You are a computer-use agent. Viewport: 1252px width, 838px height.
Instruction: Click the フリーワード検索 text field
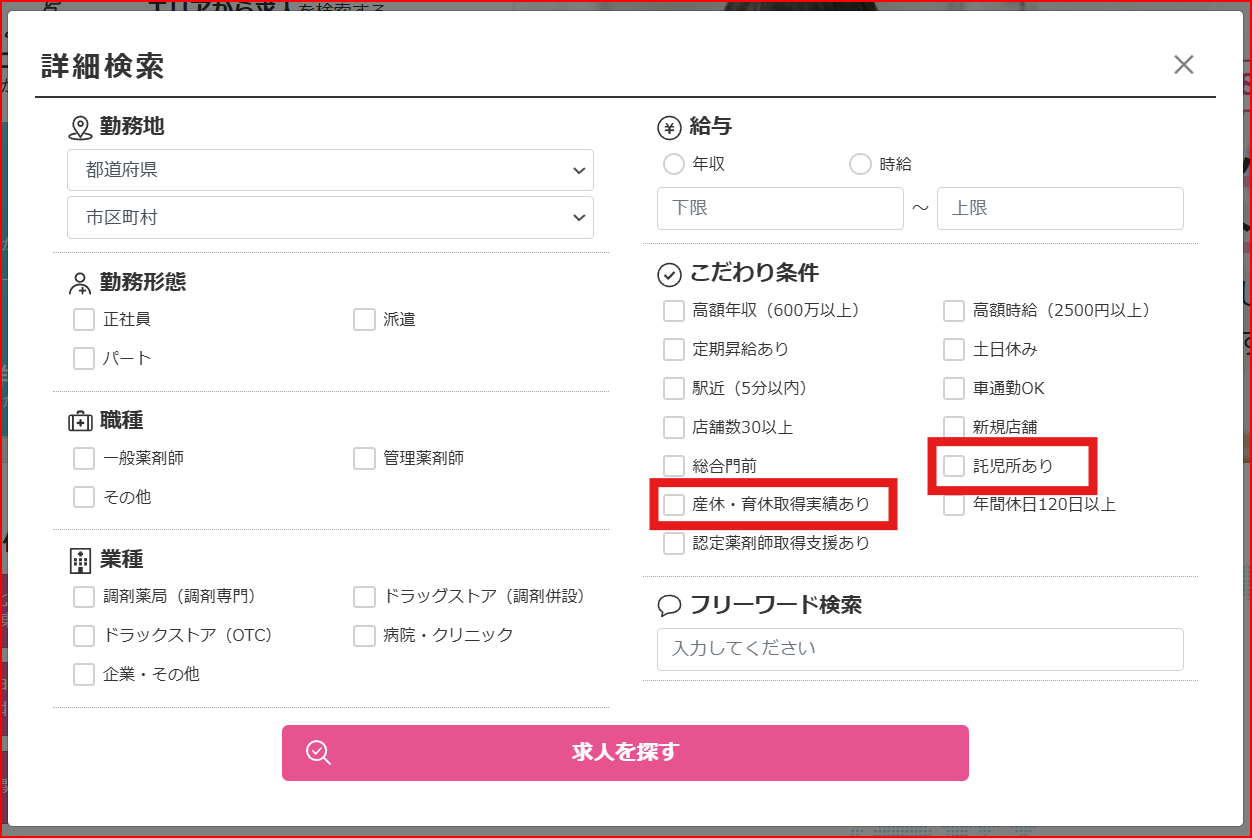[x=920, y=649]
